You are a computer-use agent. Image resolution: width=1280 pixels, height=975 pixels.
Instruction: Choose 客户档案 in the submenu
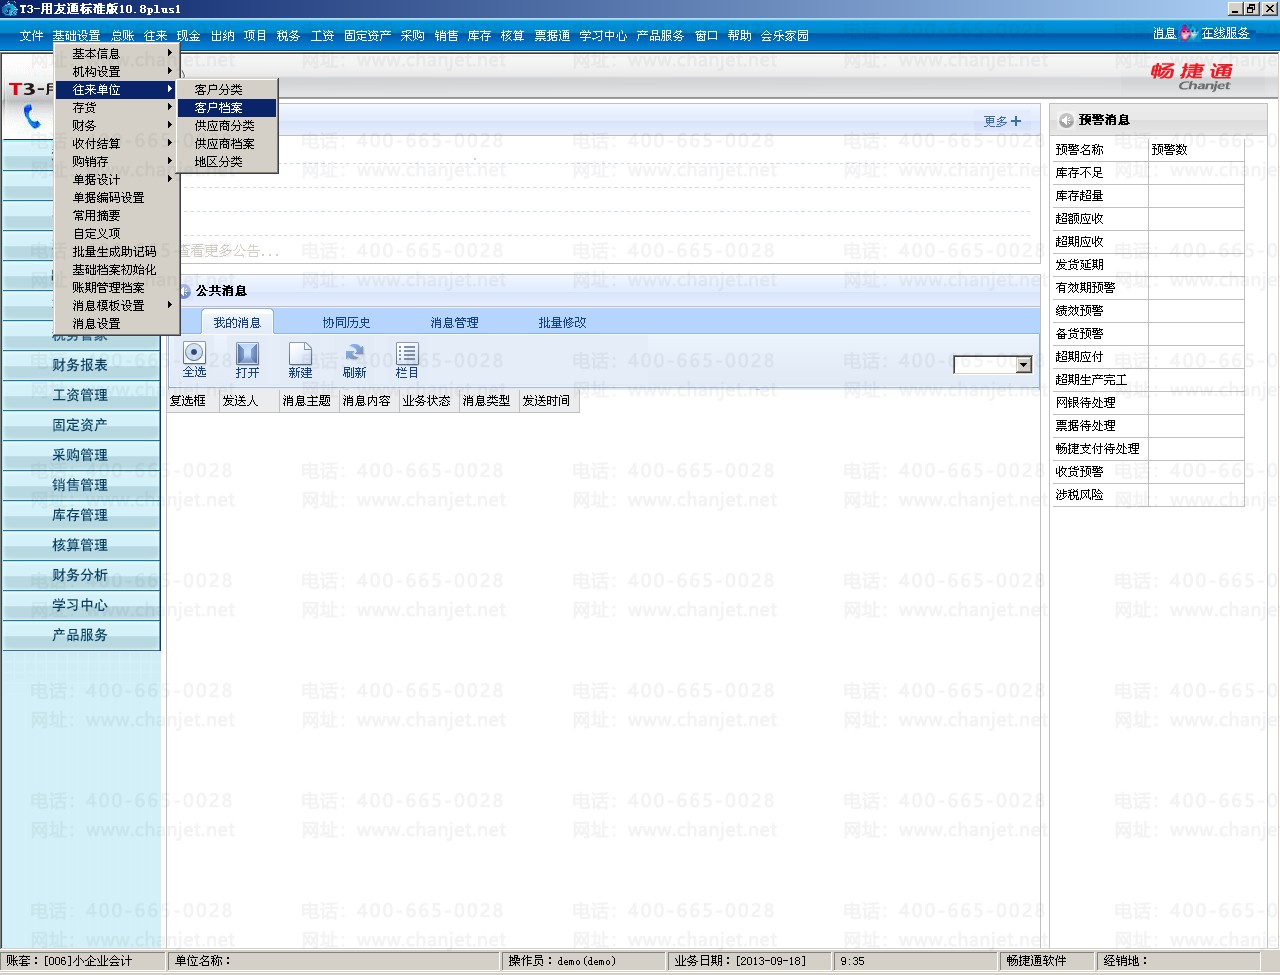pyautogui.click(x=227, y=108)
